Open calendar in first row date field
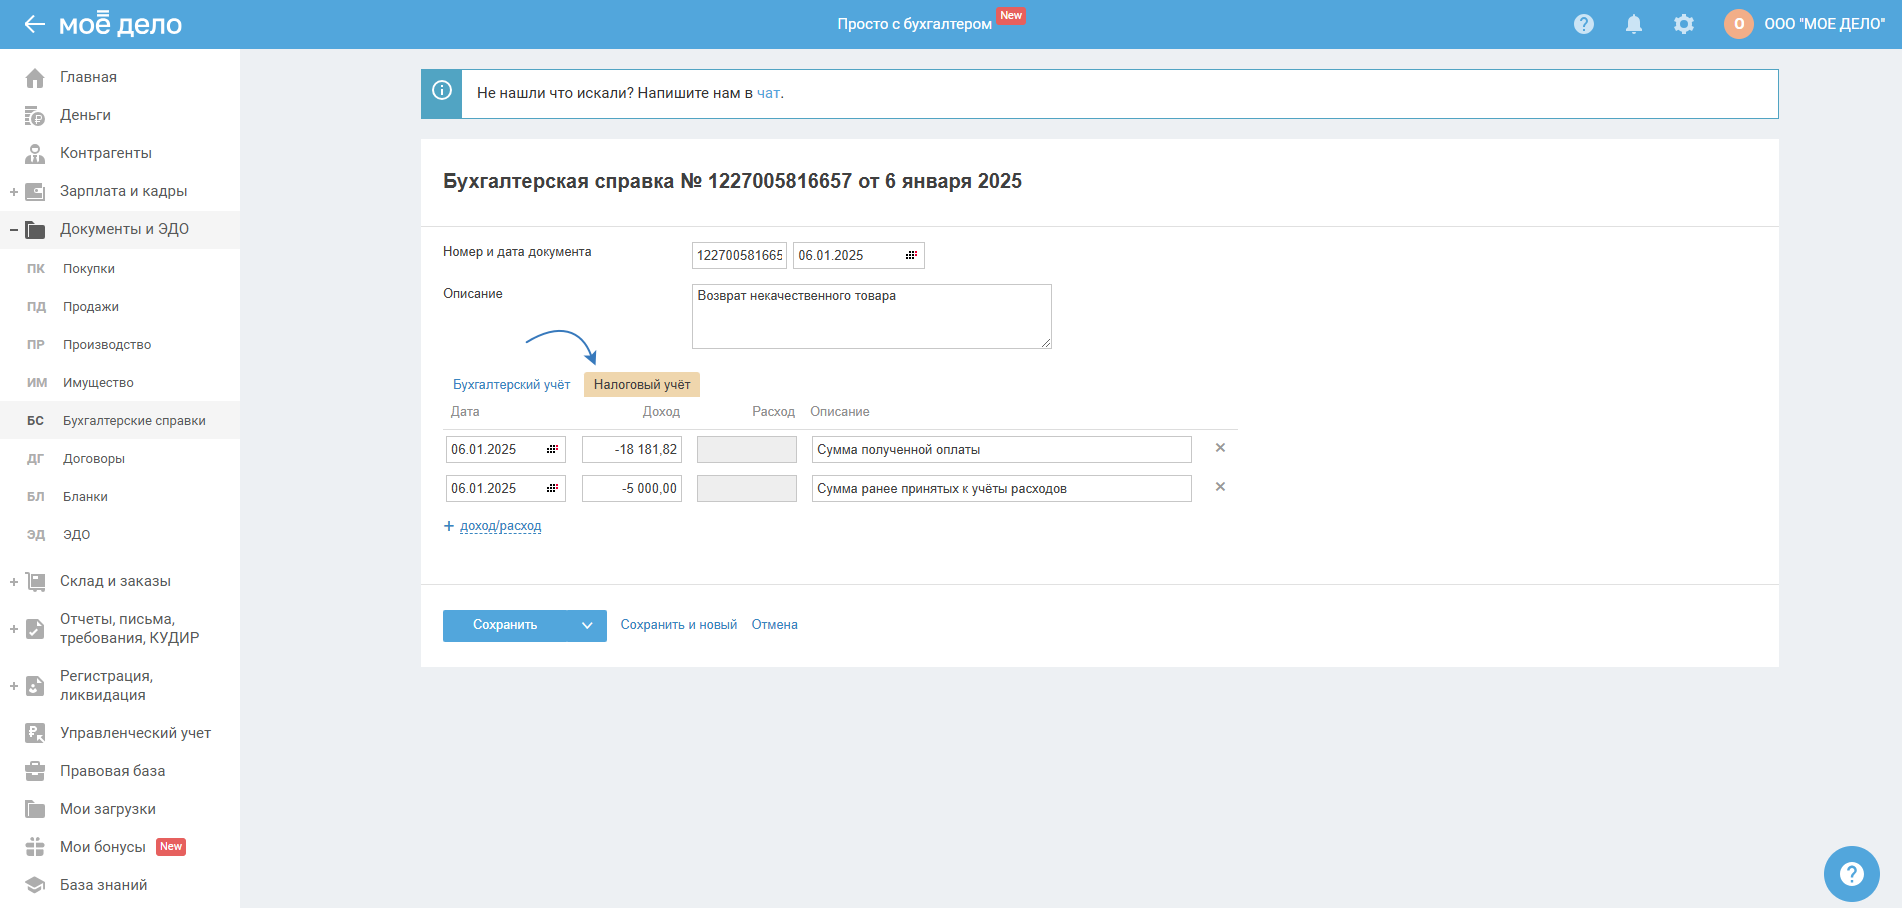 552,450
